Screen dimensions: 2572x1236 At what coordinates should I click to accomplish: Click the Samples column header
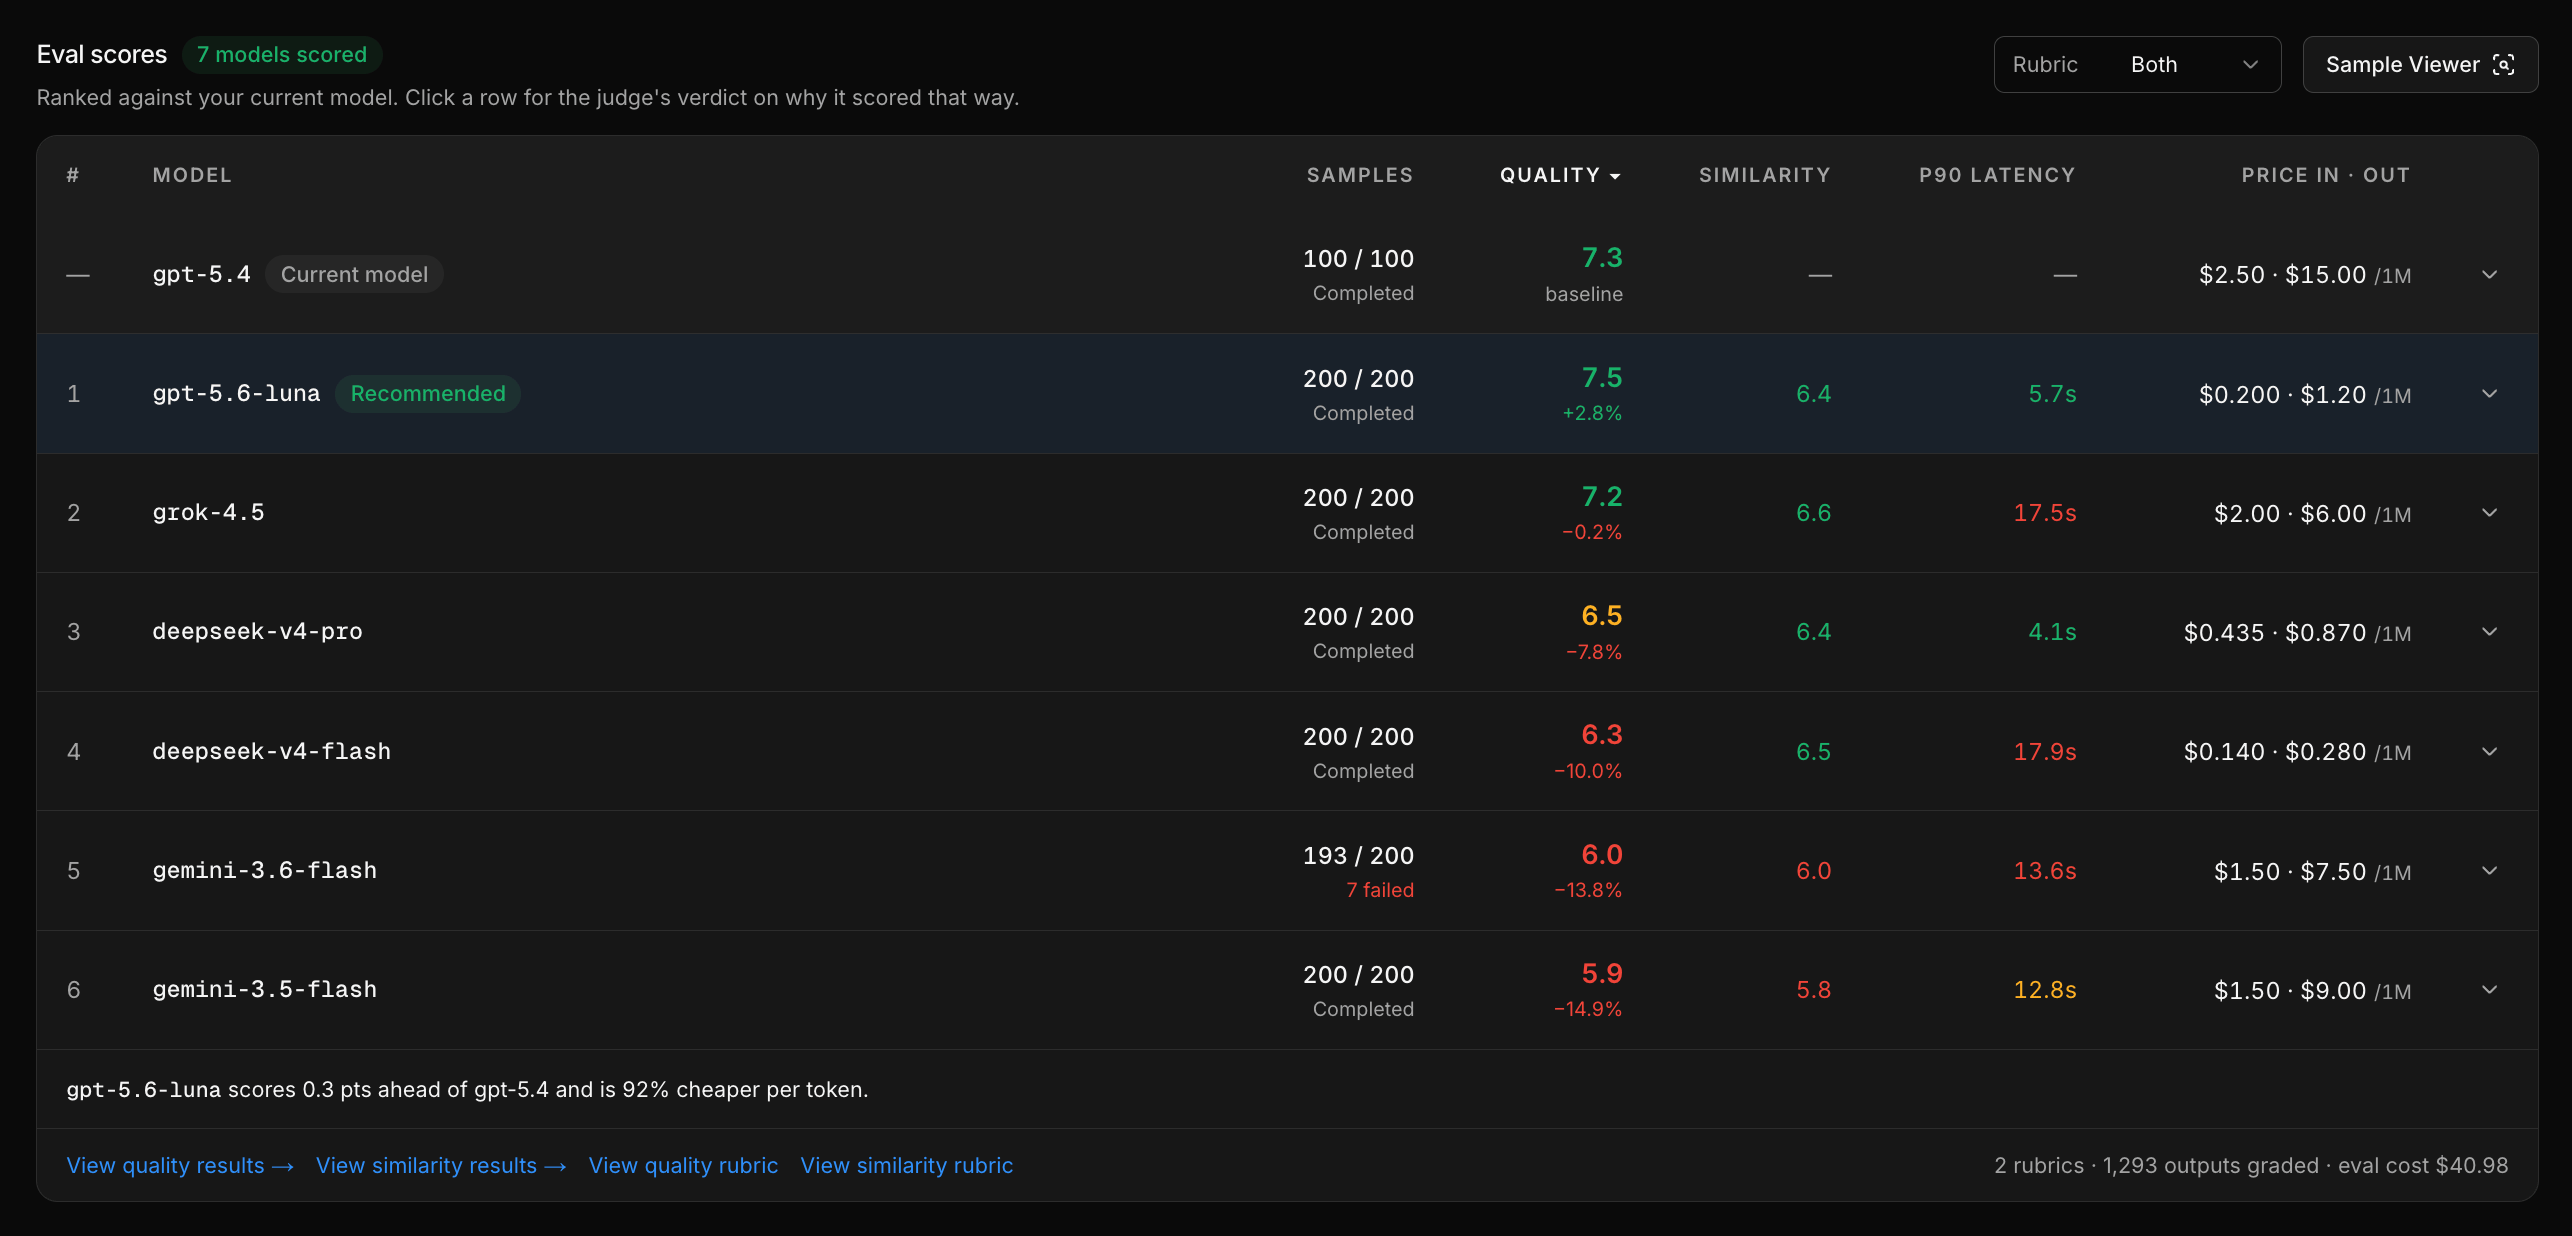tap(1360, 175)
